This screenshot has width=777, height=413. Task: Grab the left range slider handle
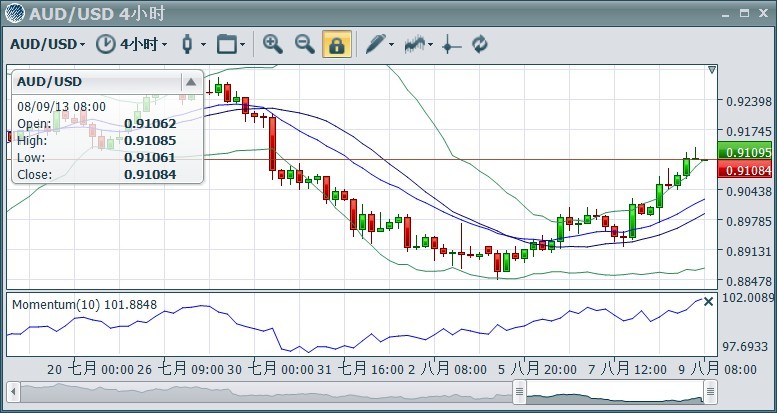click(x=519, y=392)
